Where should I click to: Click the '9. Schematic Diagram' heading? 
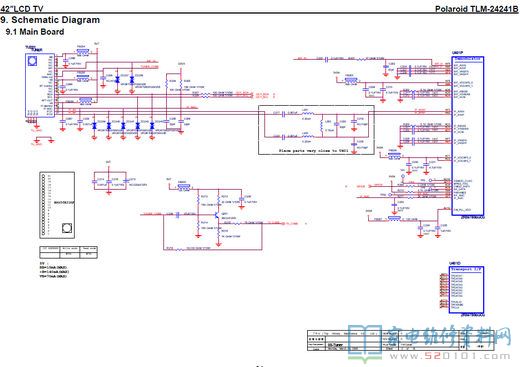(x=50, y=20)
